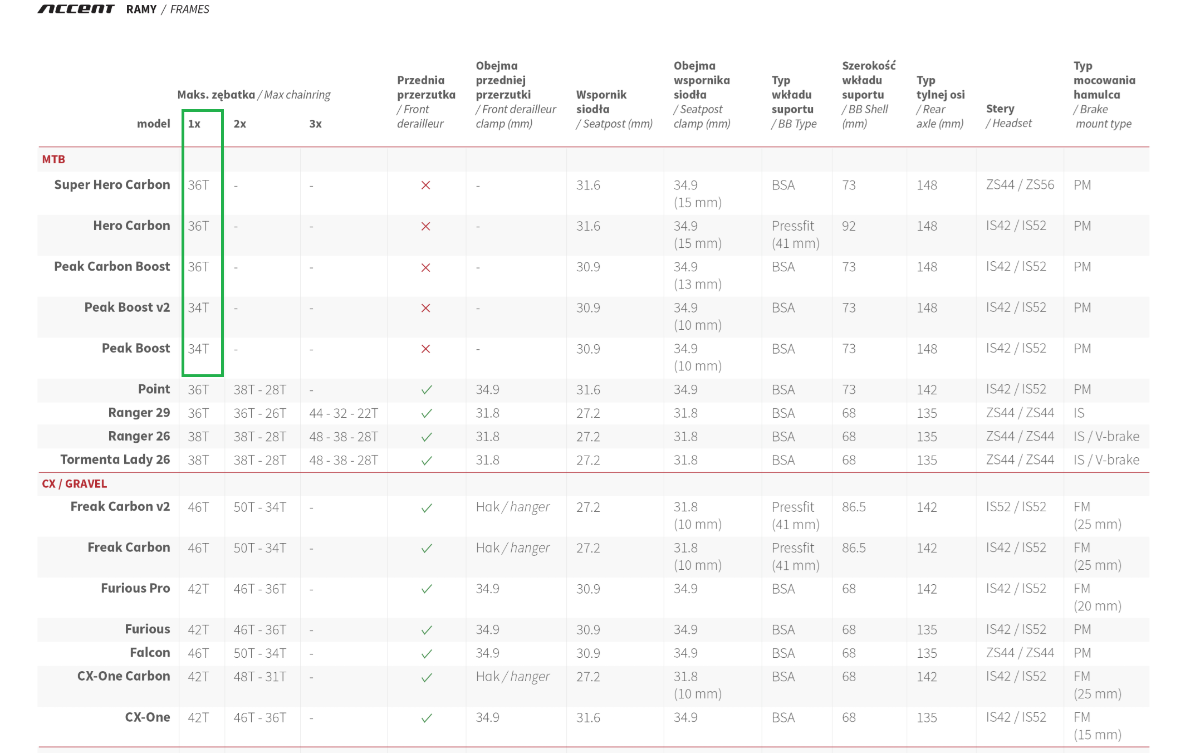Click the "1x" chainring column header
This screenshot has height=753, width=1200.
[194, 124]
